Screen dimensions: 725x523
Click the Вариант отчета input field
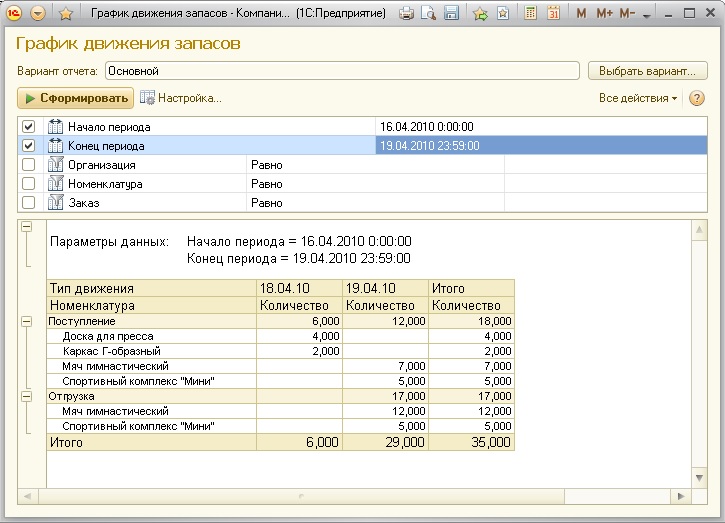tap(341, 71)
